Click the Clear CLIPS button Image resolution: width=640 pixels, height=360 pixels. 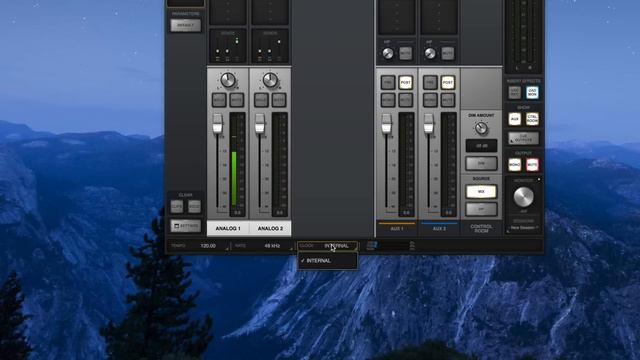click(x=177, y=207)
